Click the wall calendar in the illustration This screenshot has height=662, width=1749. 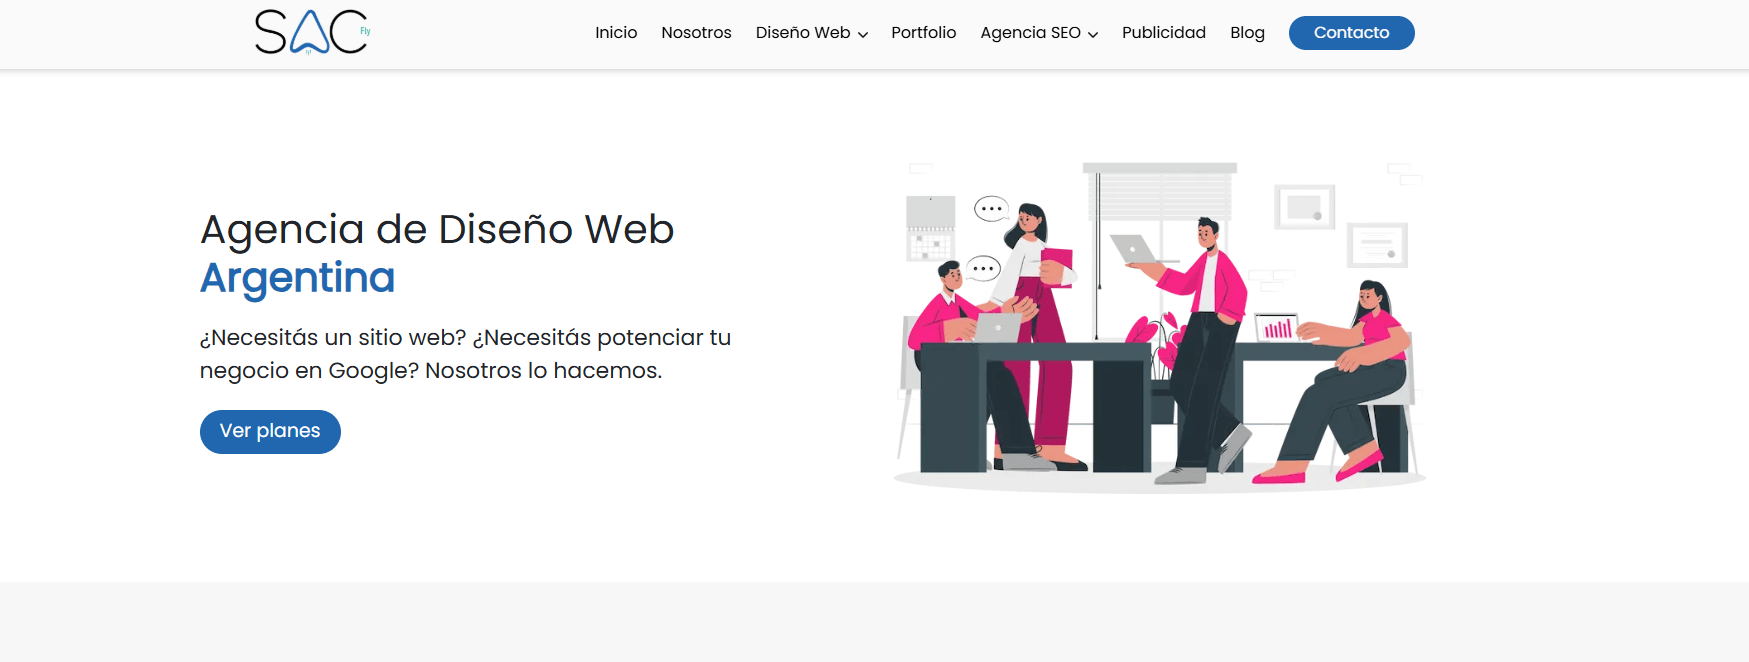(930, 229)
